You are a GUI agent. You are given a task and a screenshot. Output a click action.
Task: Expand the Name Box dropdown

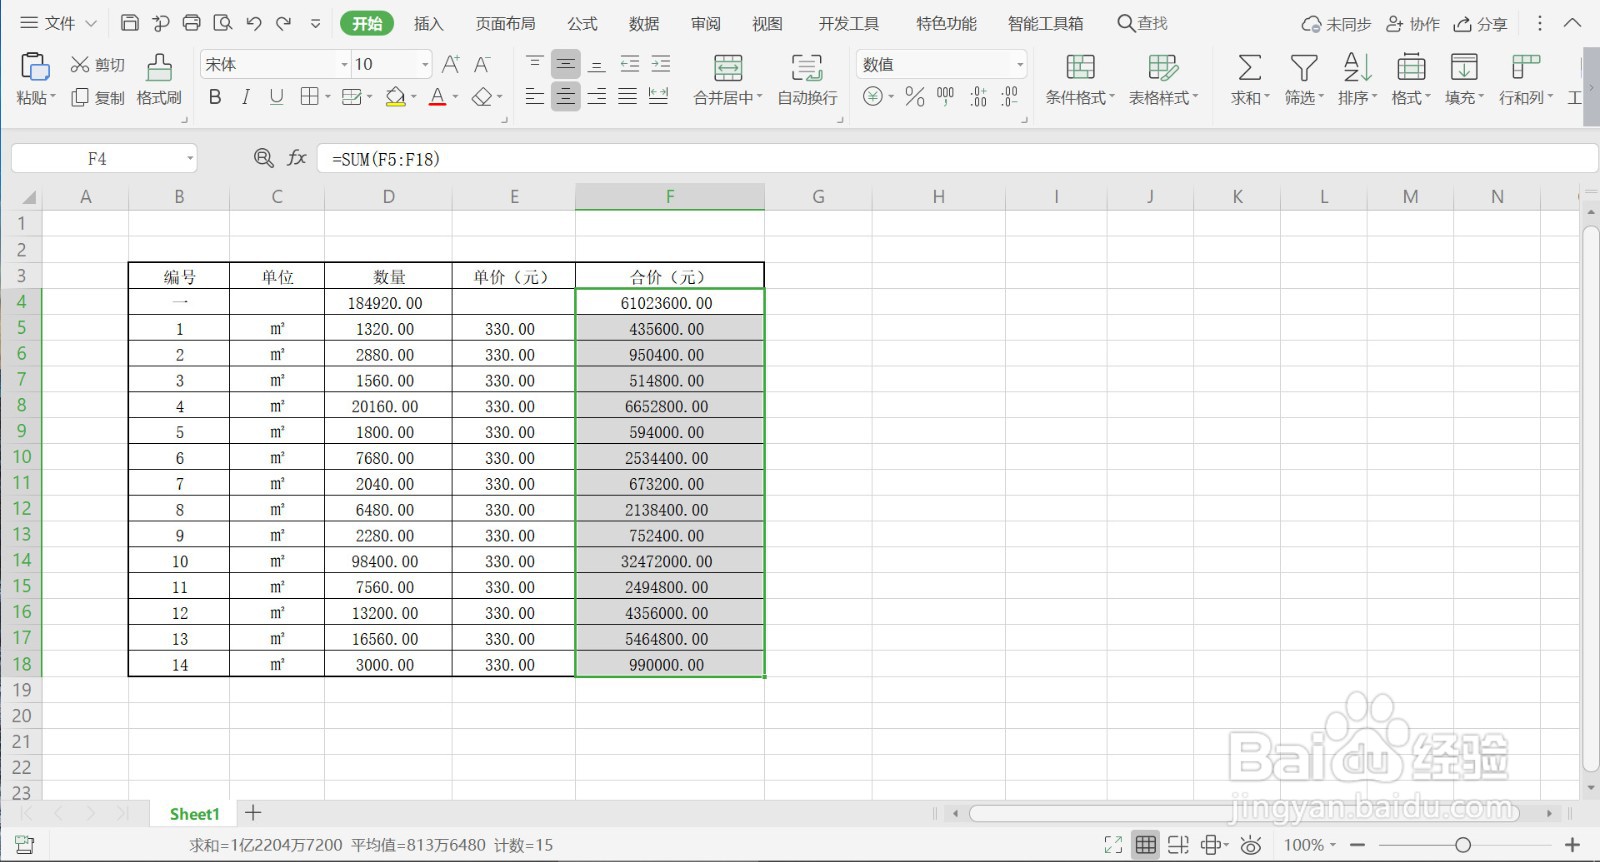point(189,158)
